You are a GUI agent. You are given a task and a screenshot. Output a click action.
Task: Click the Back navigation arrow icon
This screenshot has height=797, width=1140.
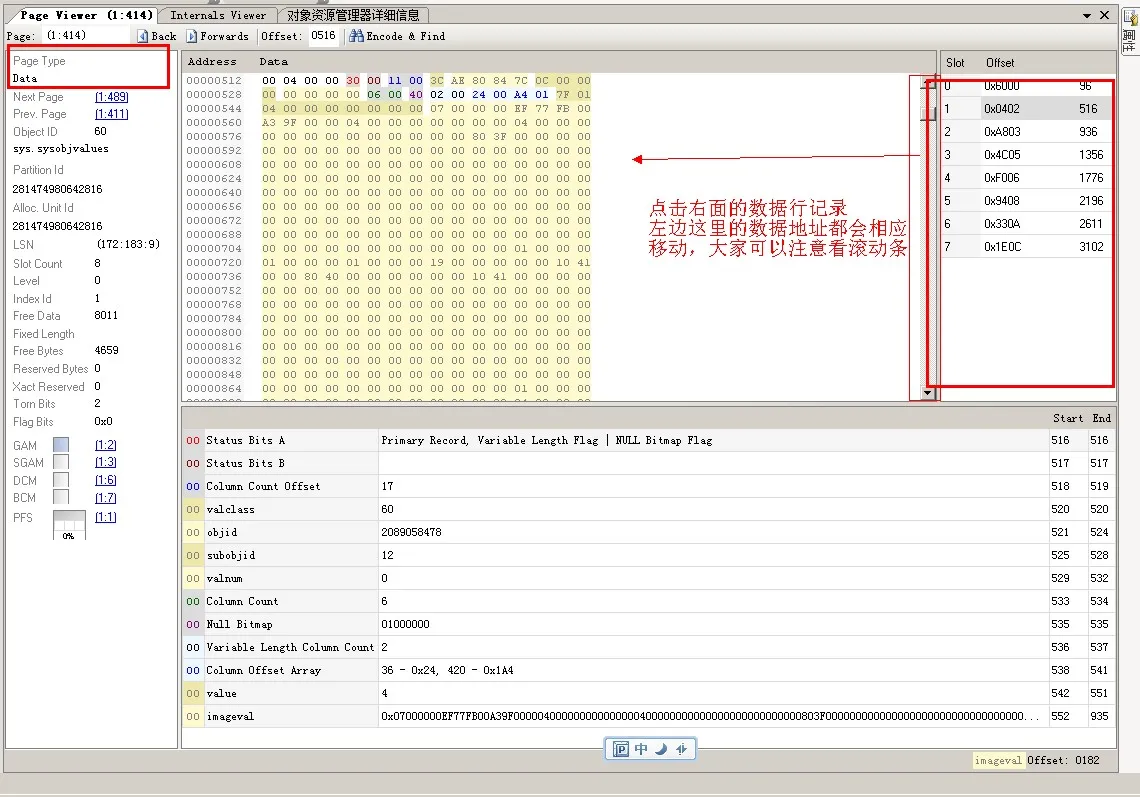coord(143,36)
